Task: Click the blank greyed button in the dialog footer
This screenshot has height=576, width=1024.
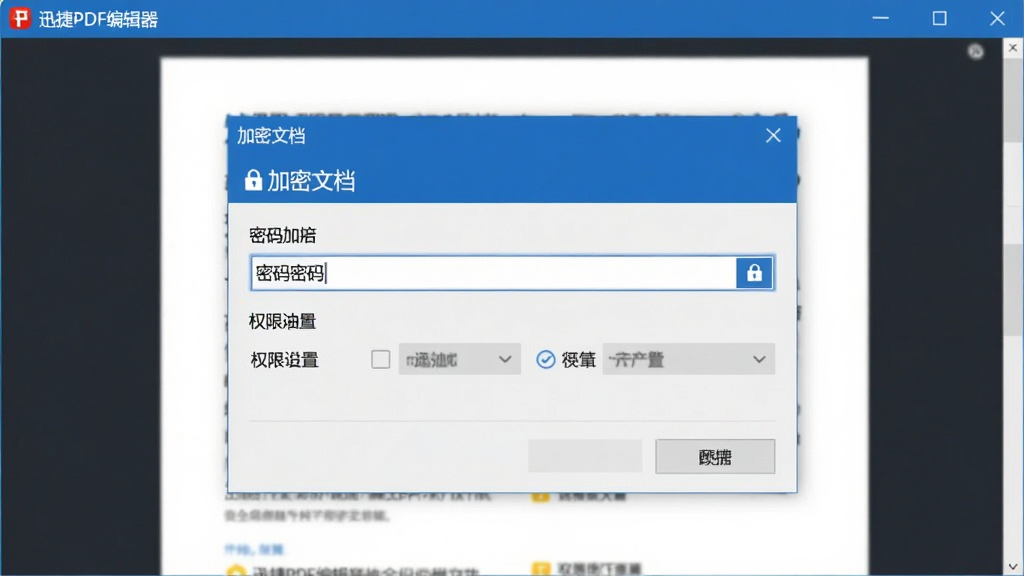Action: click(x=585, y=456)
